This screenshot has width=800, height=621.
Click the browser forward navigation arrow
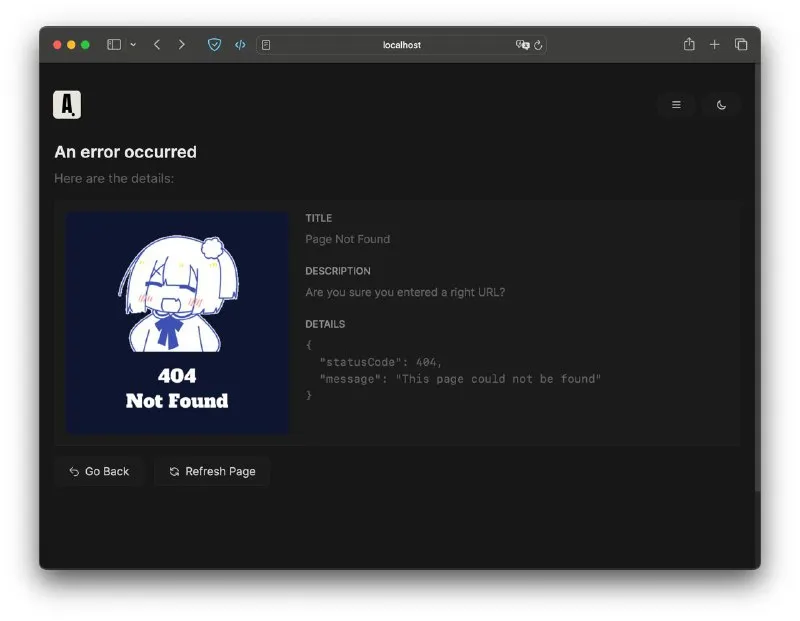point(181,44)
